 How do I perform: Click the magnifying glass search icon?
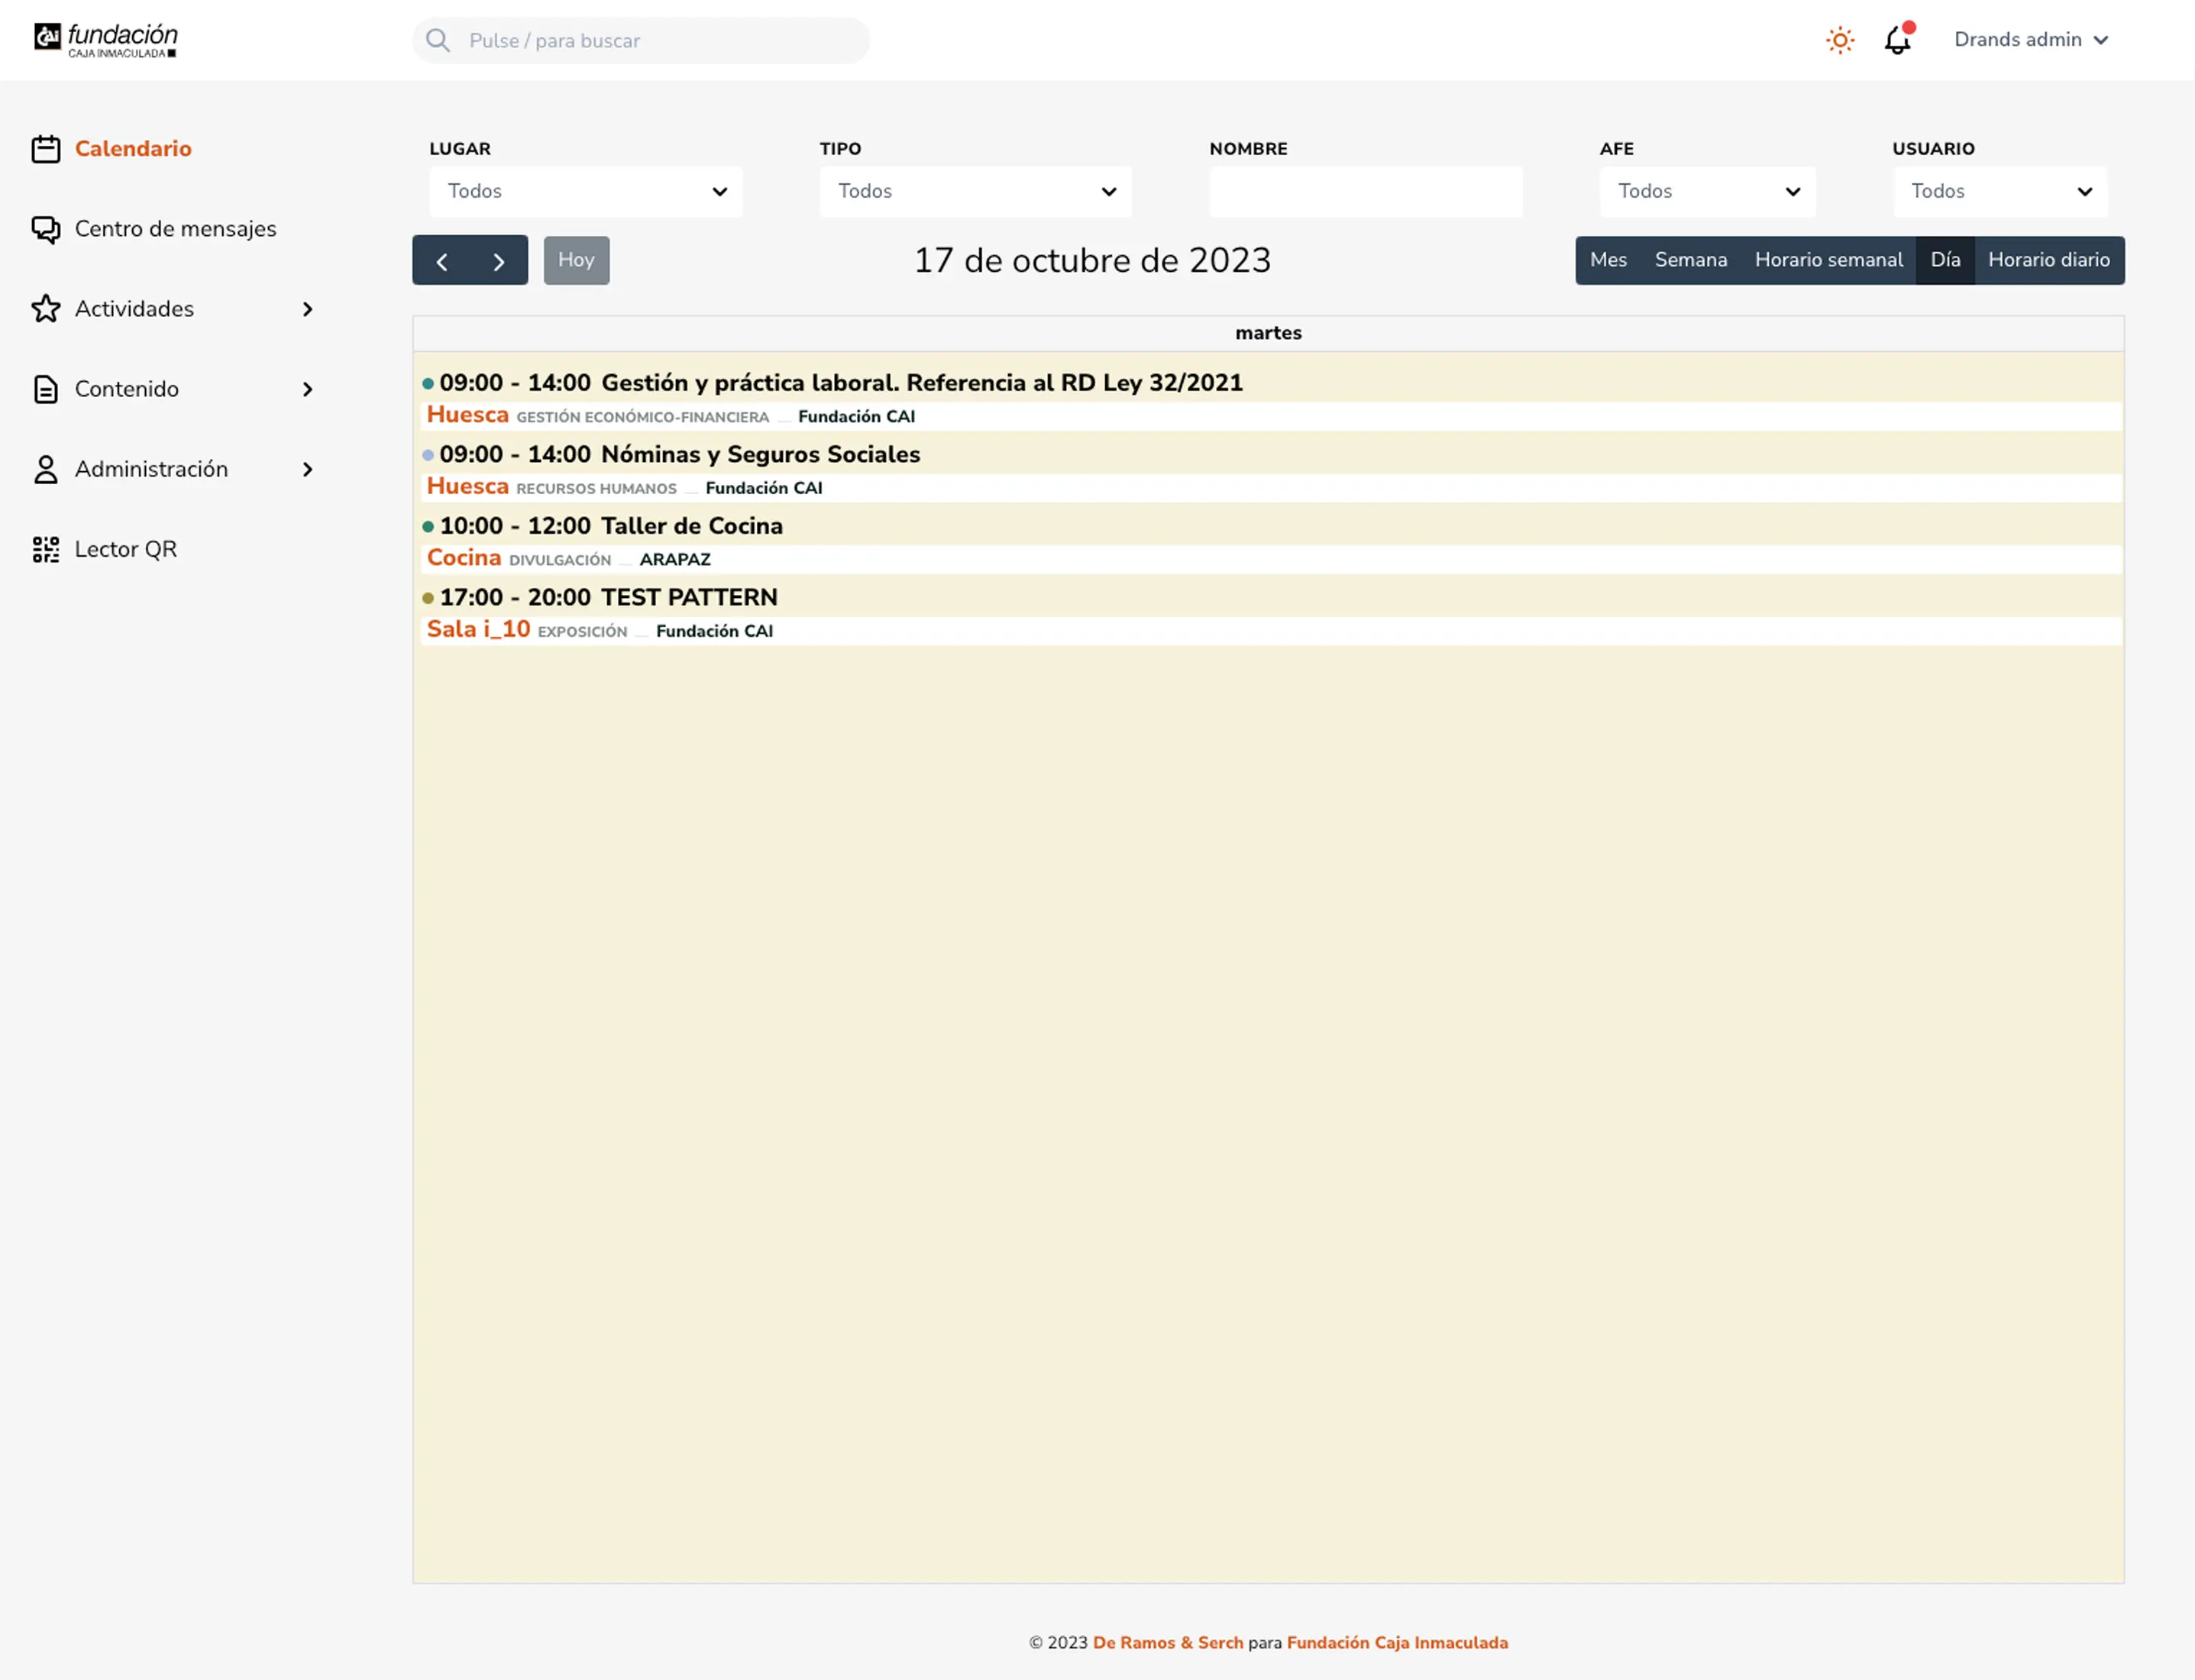point(438,40)
